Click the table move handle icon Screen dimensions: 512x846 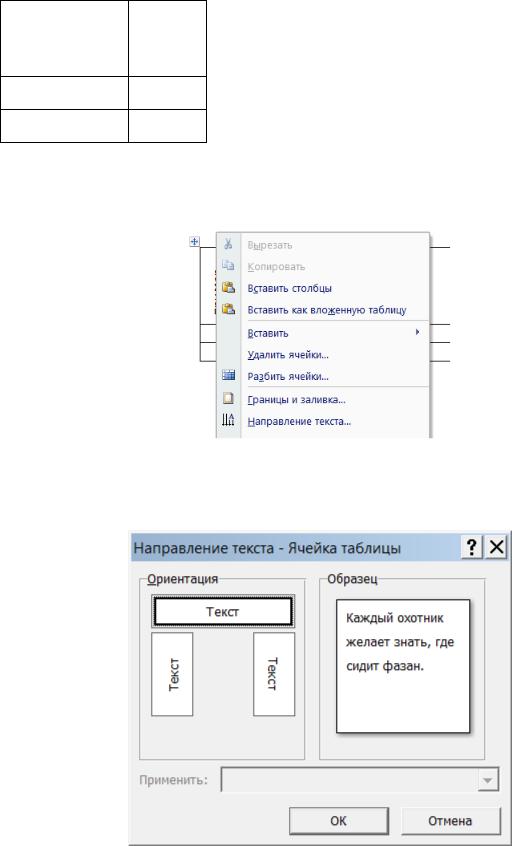point(194,242)
